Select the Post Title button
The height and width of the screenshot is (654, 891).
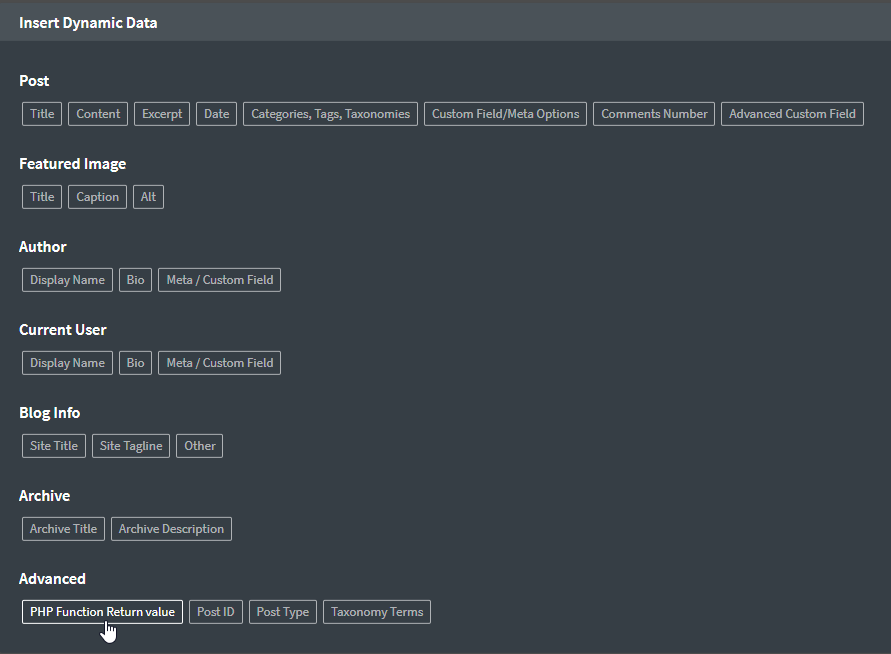point(42,114)
